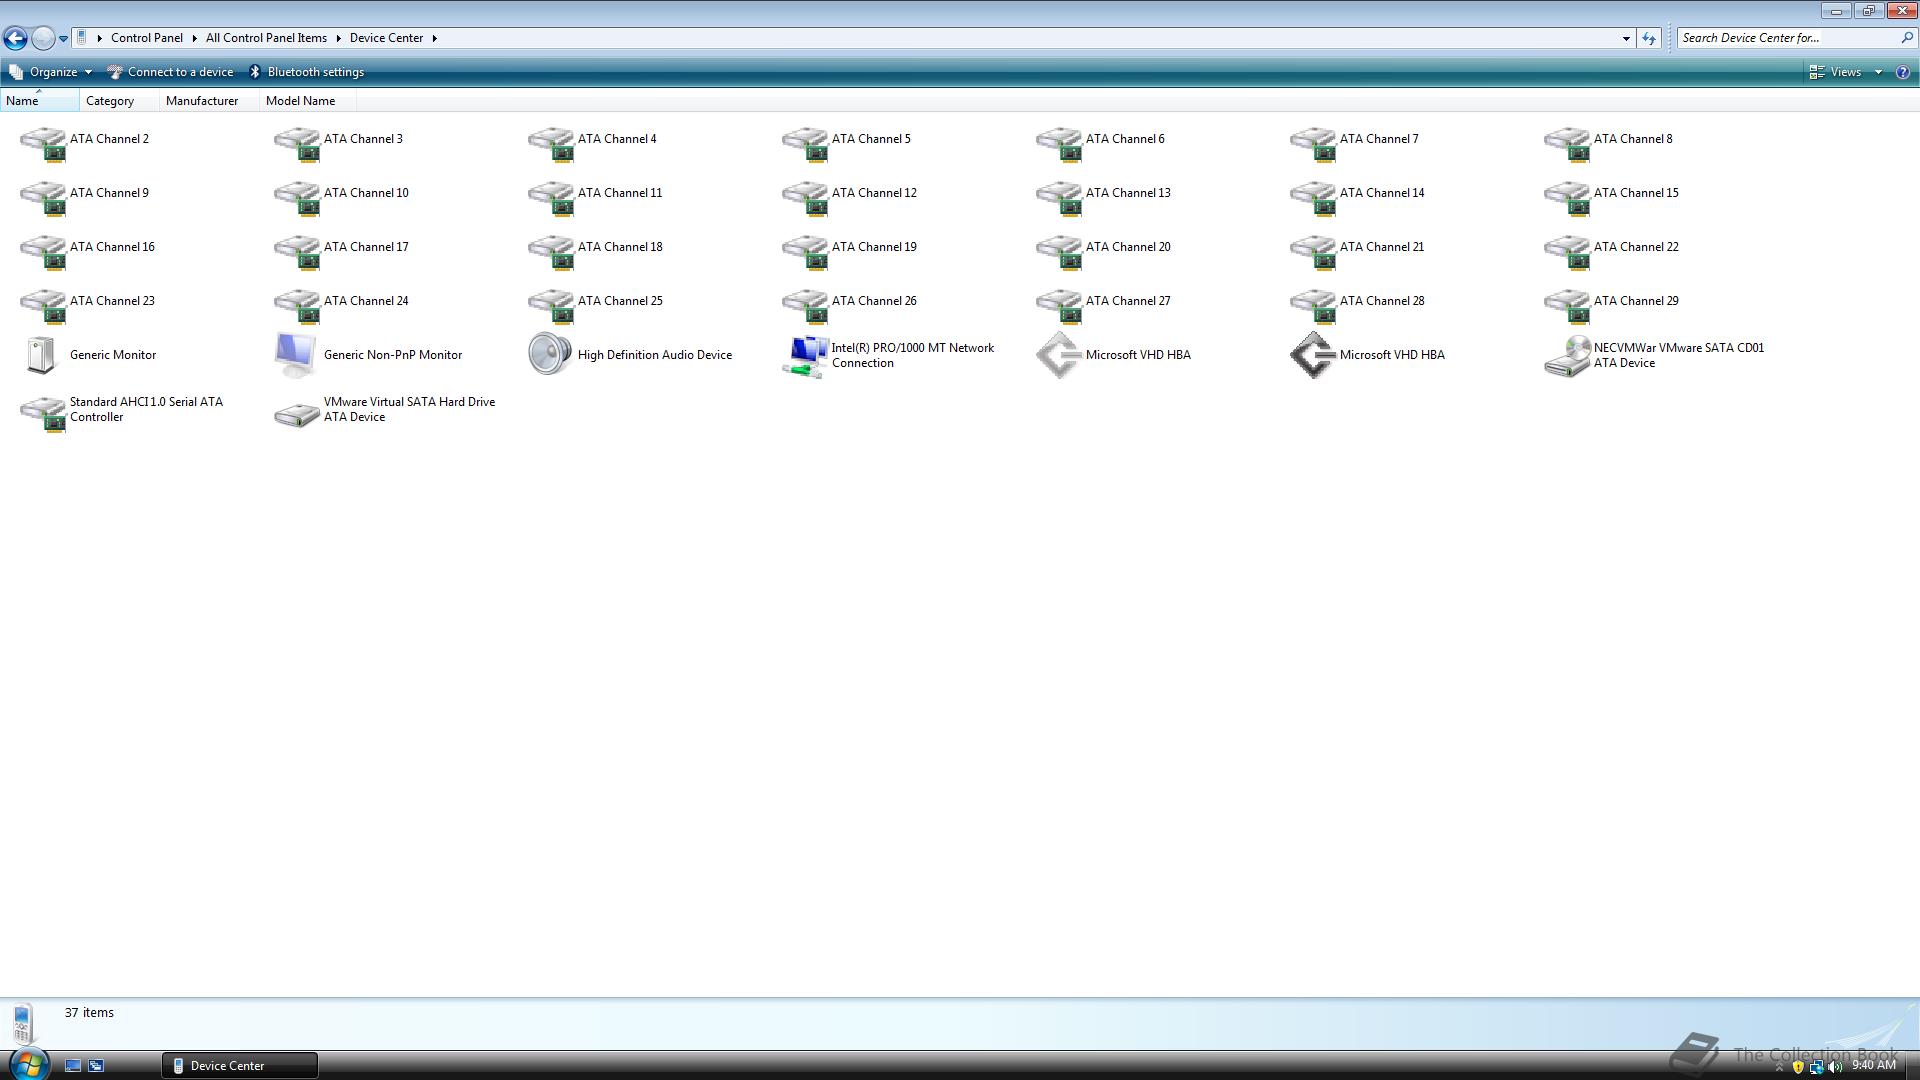Sort by the Name column header
Viewport: 1920px width, 1080px height.
pyautogui.click(x=40, y=100)
